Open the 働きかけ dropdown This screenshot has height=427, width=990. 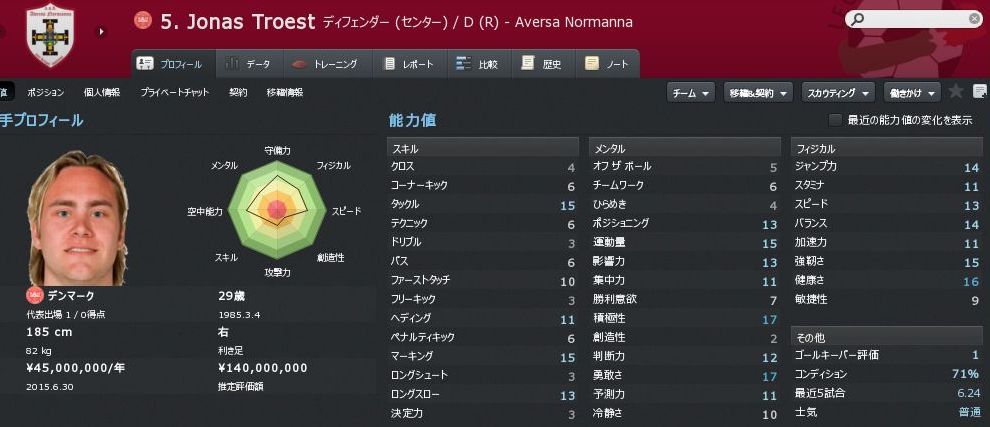(912, 92)
